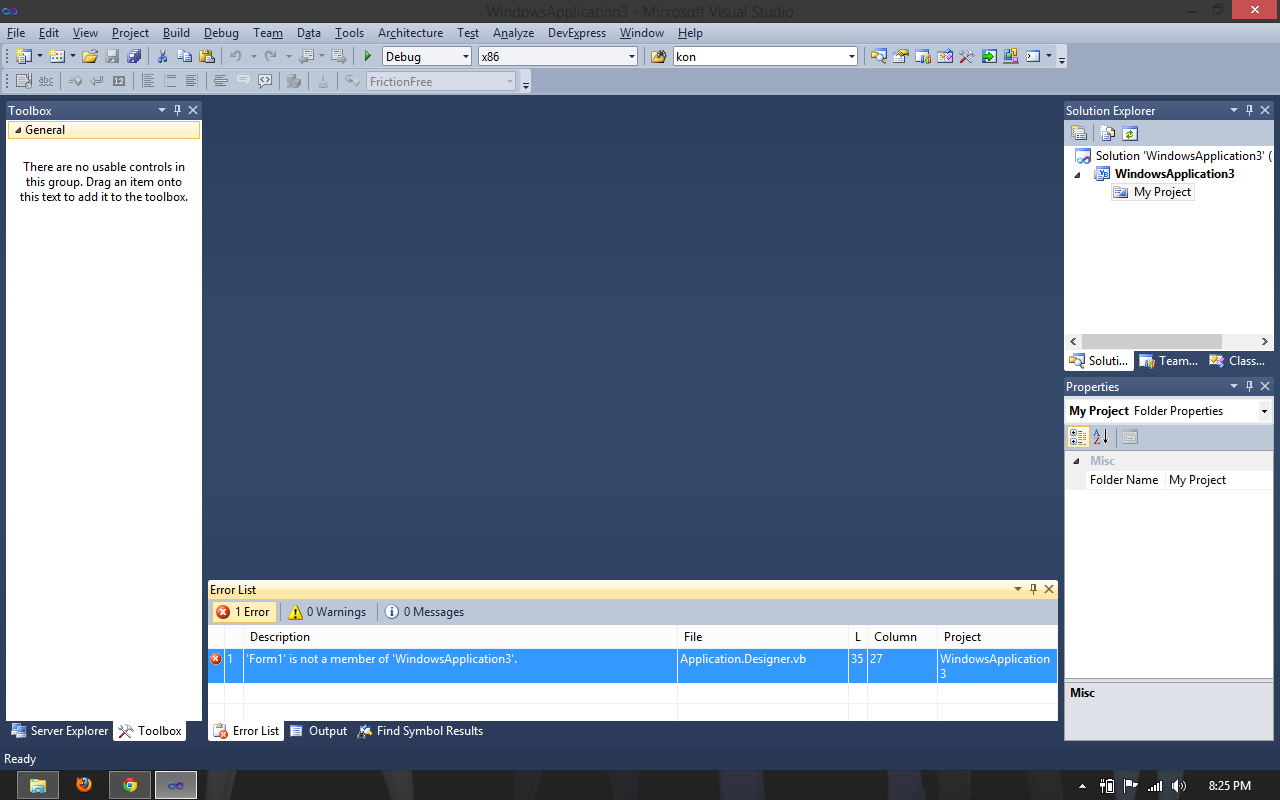Viewport: 1280px width, 800px height.
Task: Click the Solution Explorer horizontal scrollbar
Action: point(1151,341)
